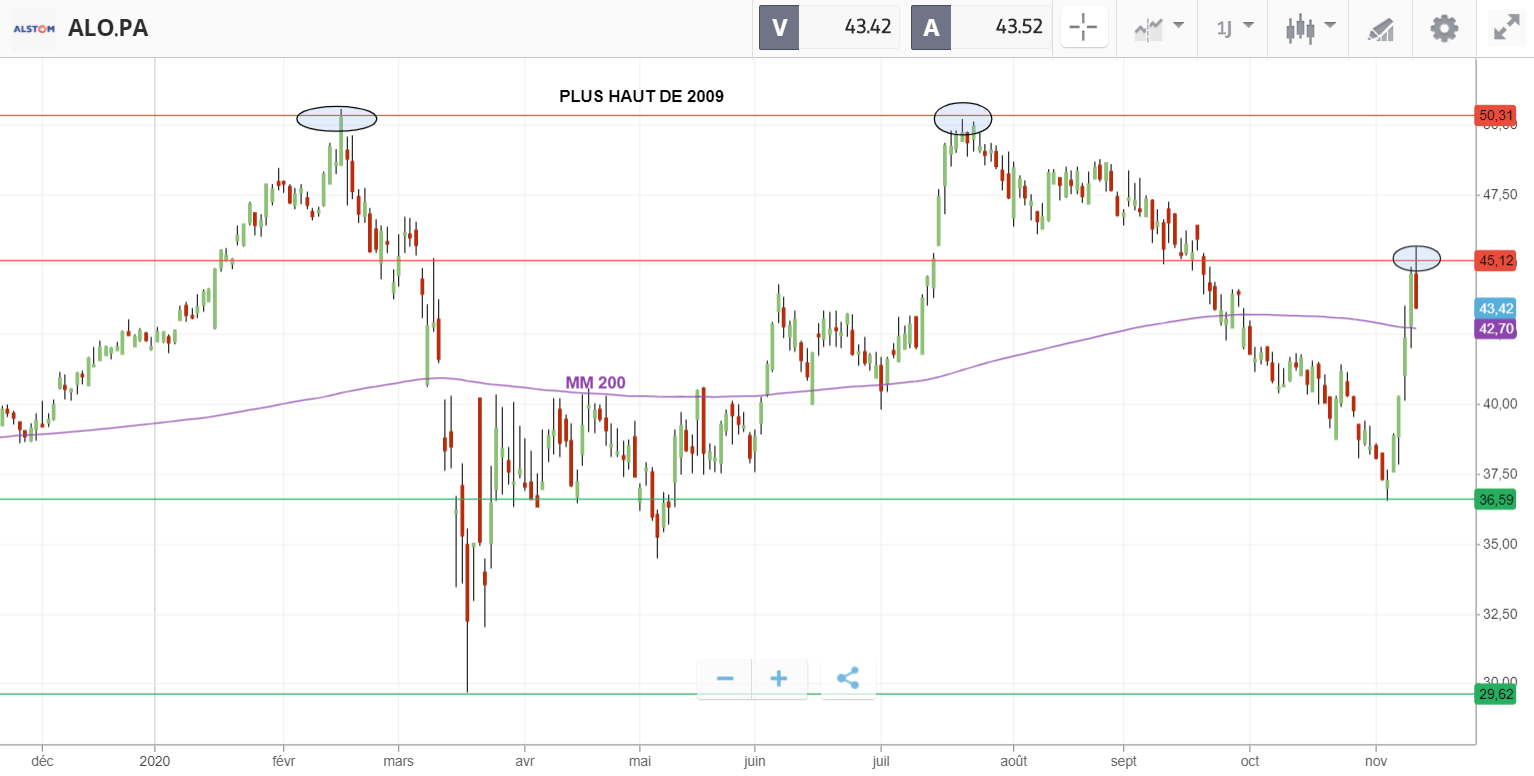Click the 47,50 price axis value
Screen dimensions: 1534x776
click(x=1498, y=194)
